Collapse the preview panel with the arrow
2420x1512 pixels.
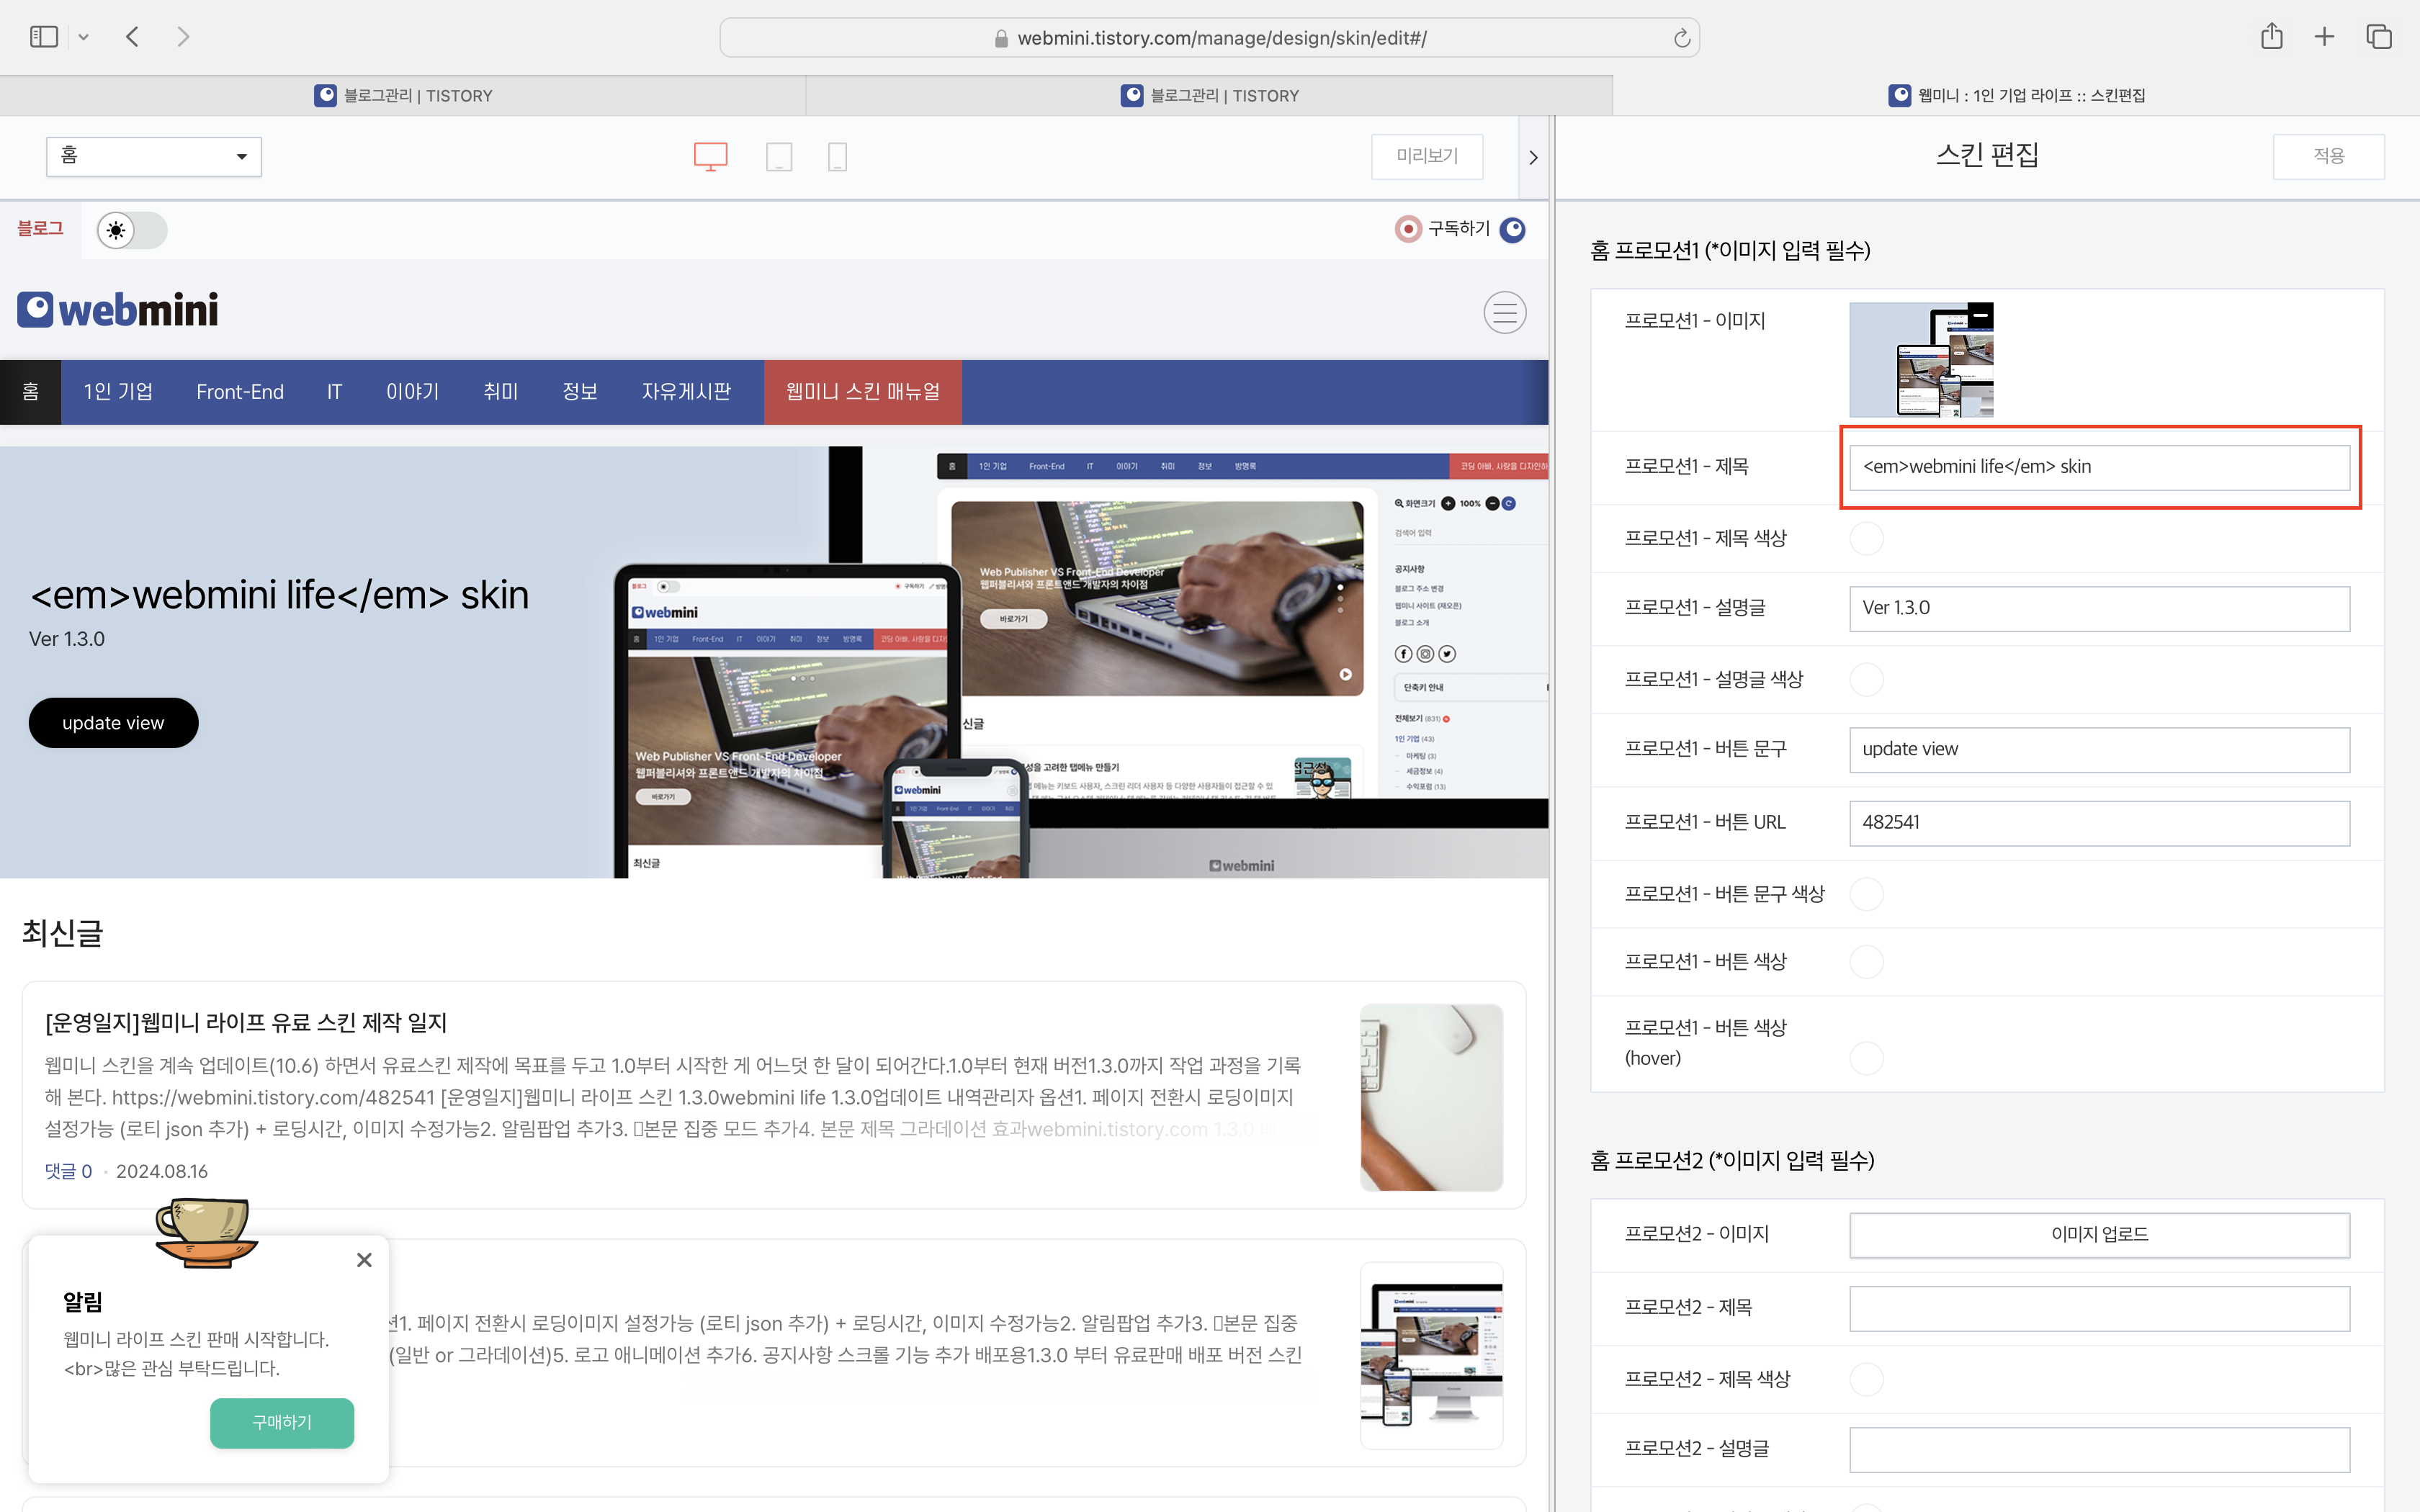point(1533,157)
